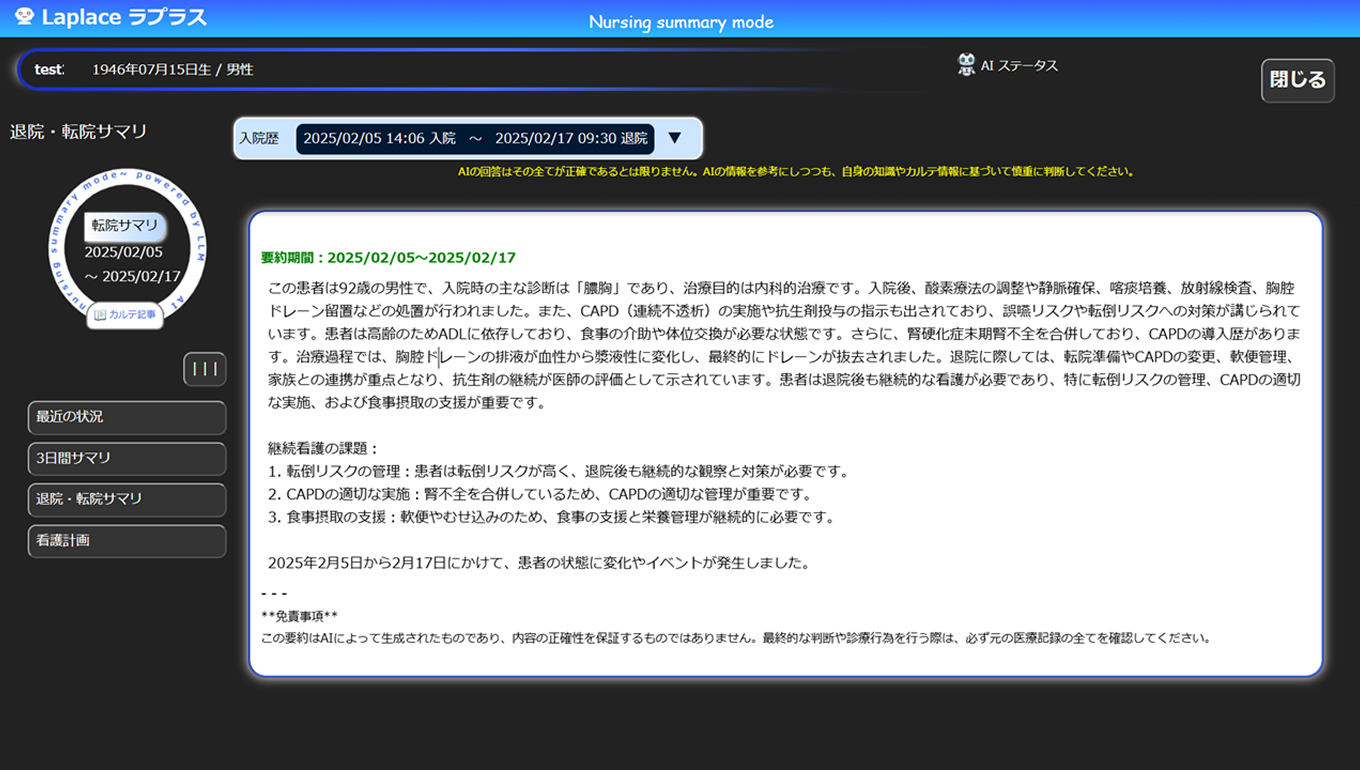Click the 入院歴 label
1360x770 pixels.
[x=259, y=139]
